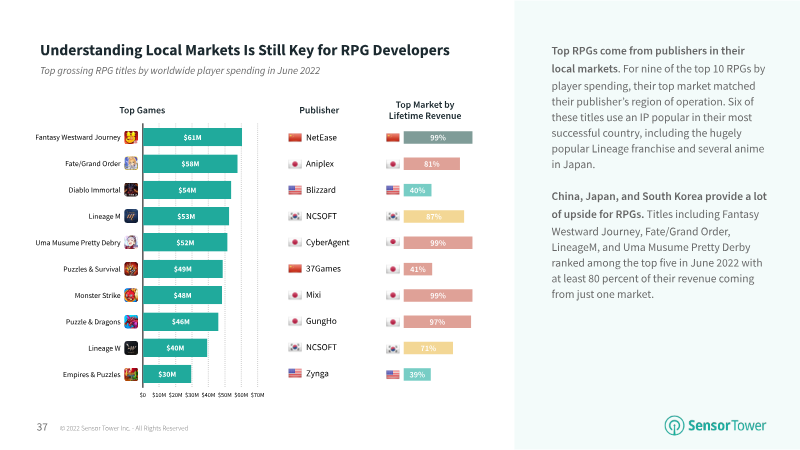800x450 pixels.
Task: Click the Korea flag beside CyberAgent's upper neighbor NCSOFT, Lineage M row
Action: click(295, 216)
